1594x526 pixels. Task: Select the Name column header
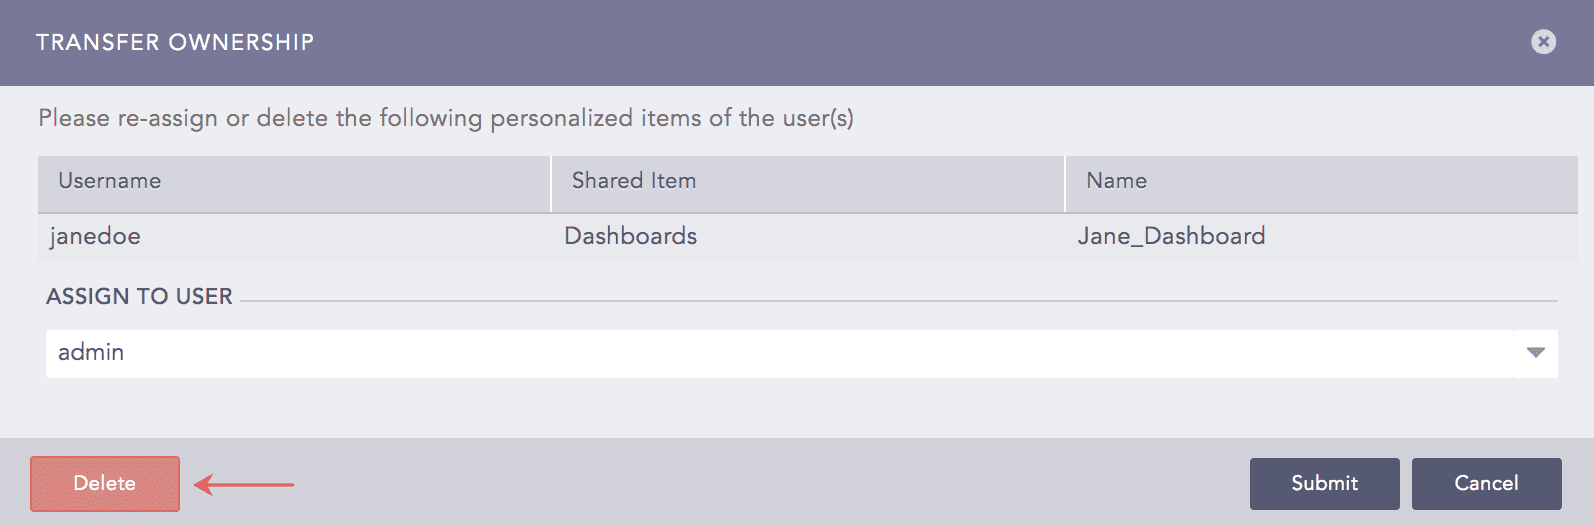pyautogui.click(x=1116, y=181)
